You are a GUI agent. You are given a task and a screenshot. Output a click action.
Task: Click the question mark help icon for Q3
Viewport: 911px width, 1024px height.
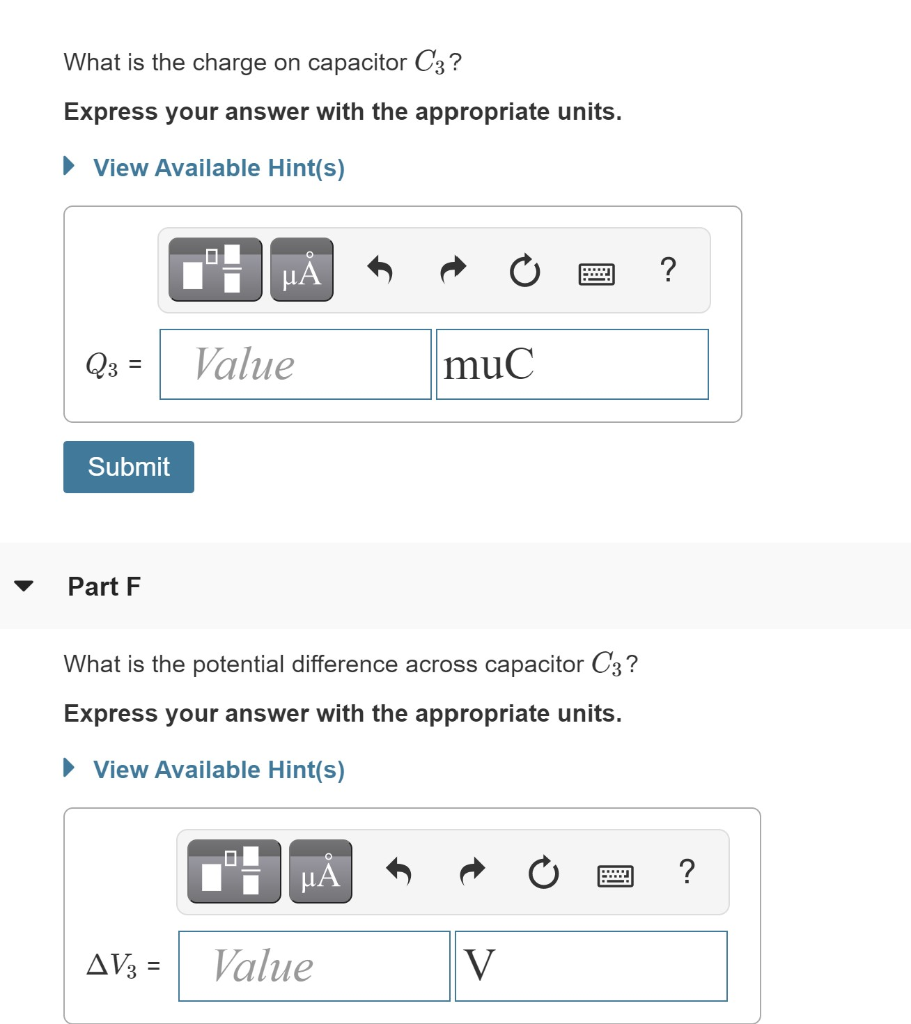(668, 269)
